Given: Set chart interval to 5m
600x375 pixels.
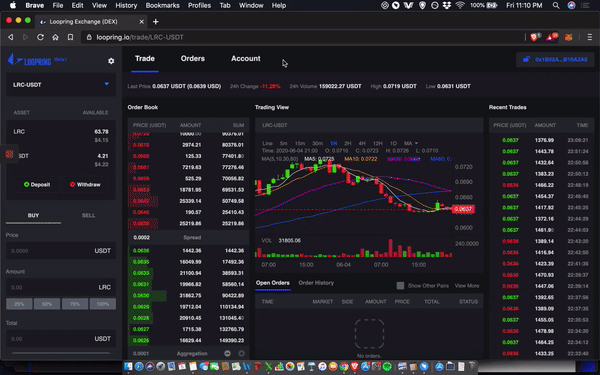Looking at the screenshot, I should point(284,143).
